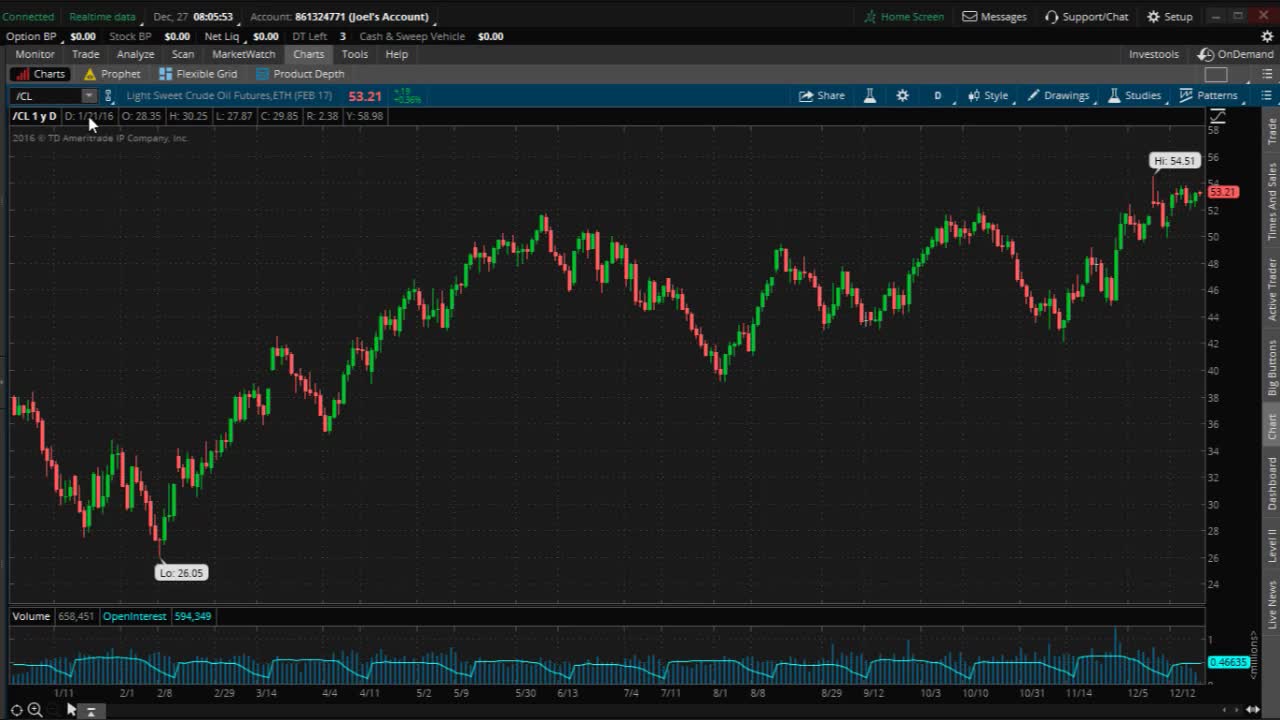Click the 53.21 quote in the symbol bar
The height and width of the screenshot is (720, 1280).
[x=365, y=96]
